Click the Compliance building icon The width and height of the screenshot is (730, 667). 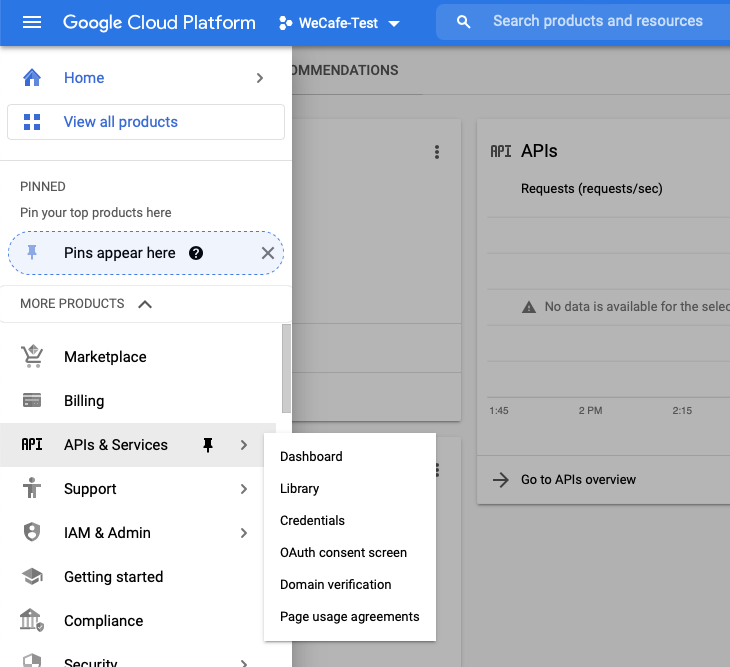click(32, 621)
